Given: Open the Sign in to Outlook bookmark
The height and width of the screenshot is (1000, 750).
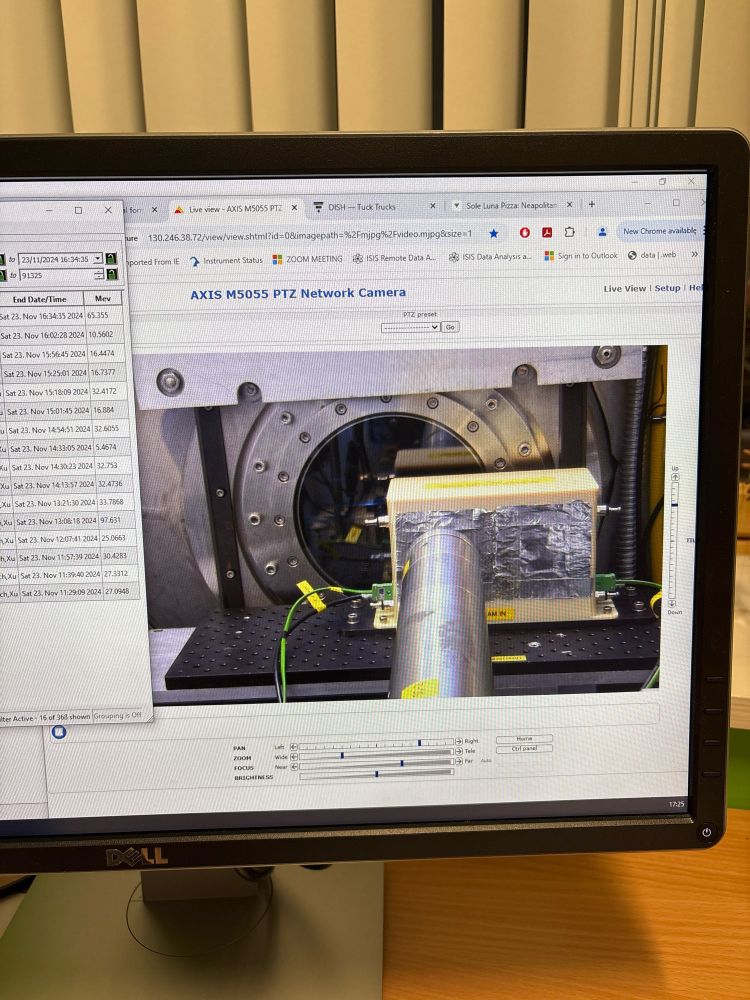Looking at the screenshot, I should click(x=581, y=256).
